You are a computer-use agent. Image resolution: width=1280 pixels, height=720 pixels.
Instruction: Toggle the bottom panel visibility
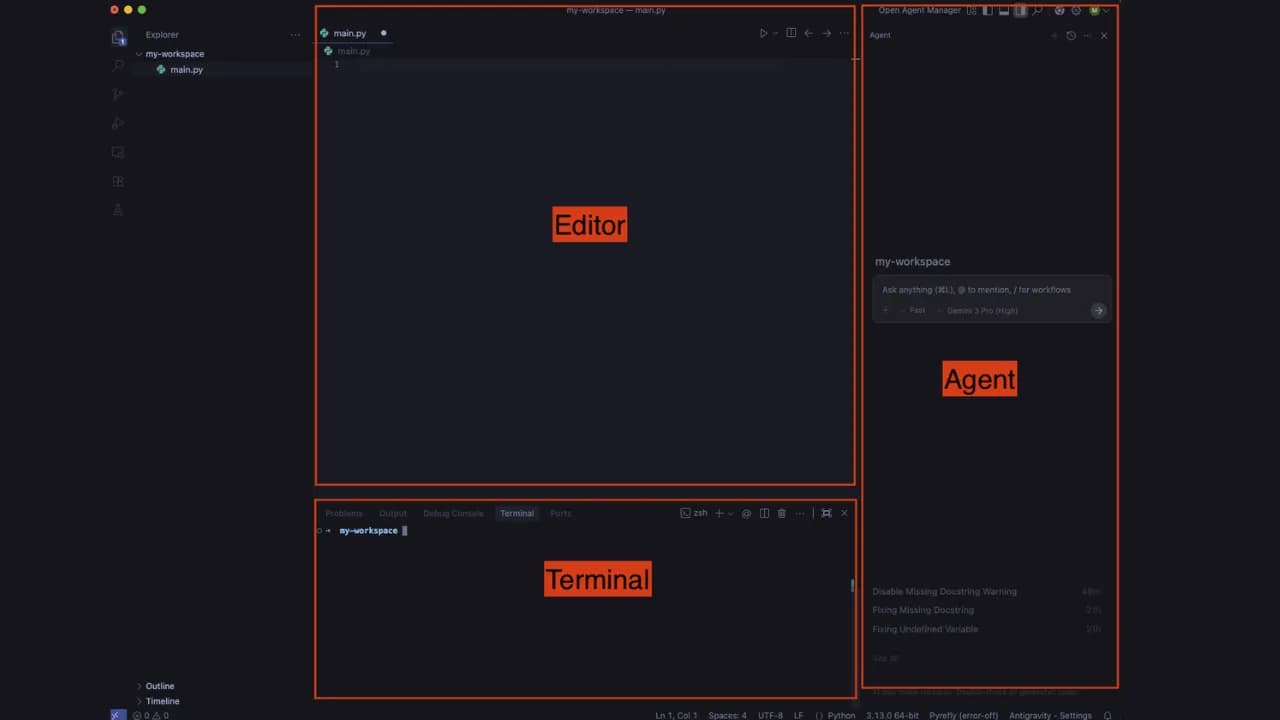click(x=1004, y=10)
